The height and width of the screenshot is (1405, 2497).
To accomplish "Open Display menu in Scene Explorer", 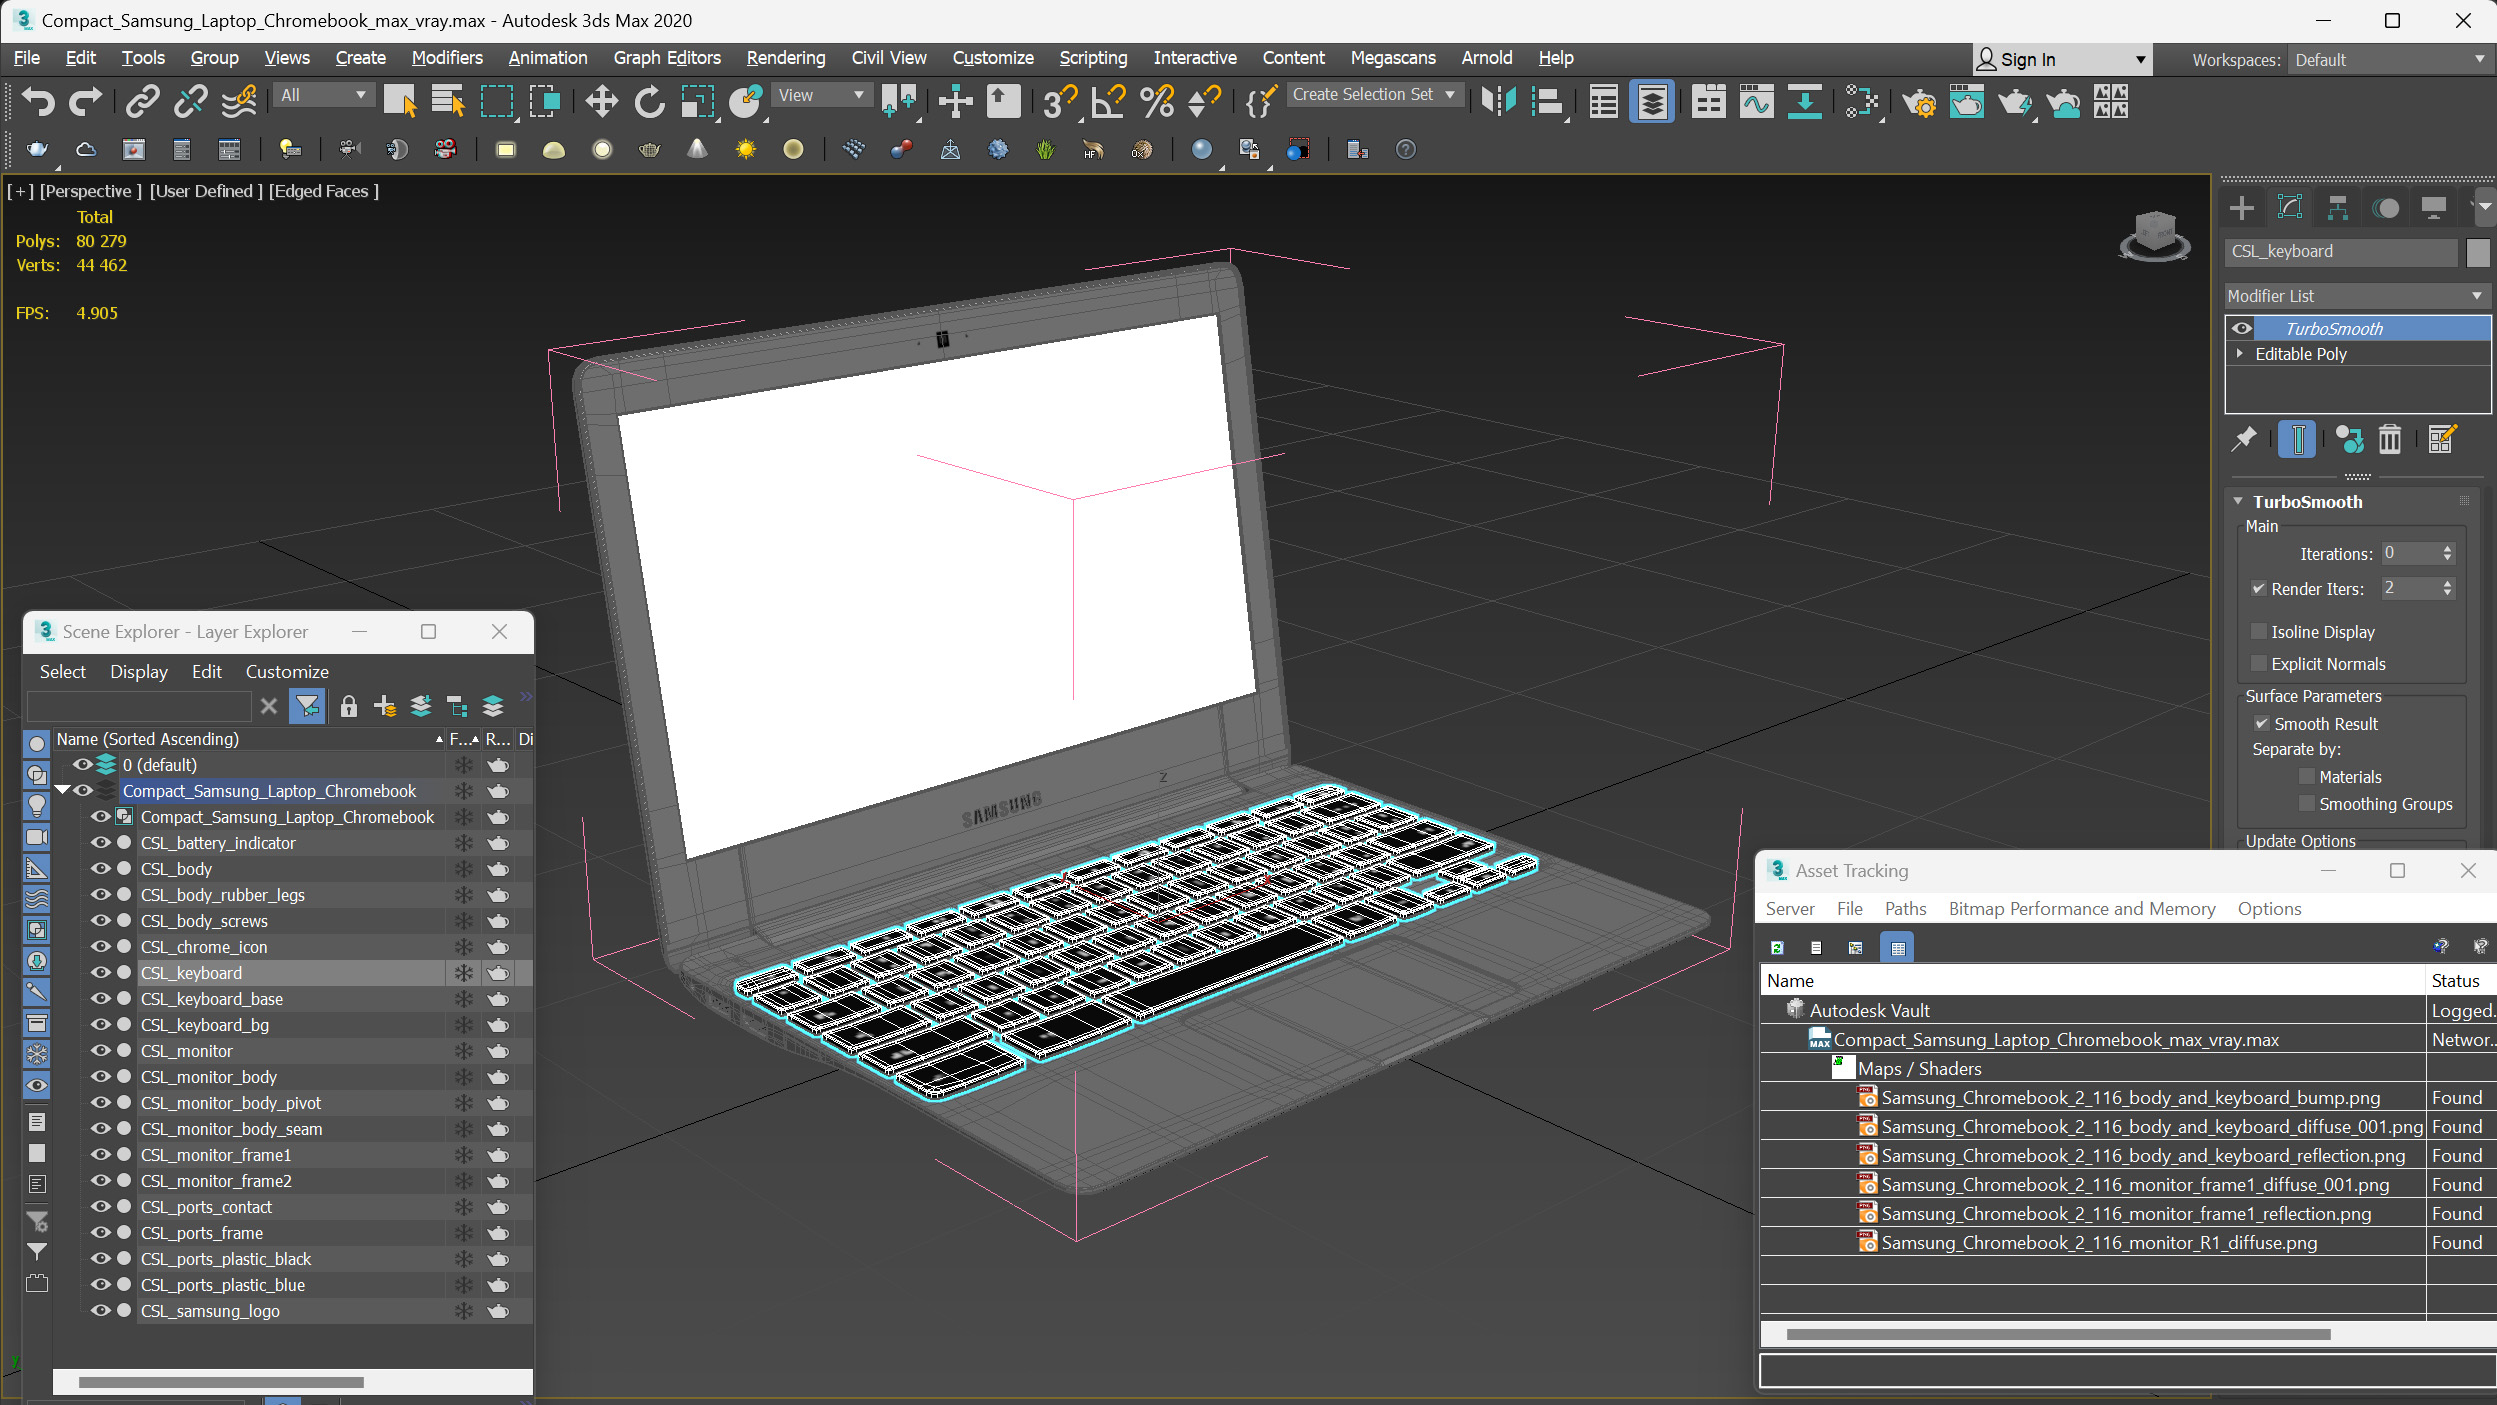I will [139, 671].
